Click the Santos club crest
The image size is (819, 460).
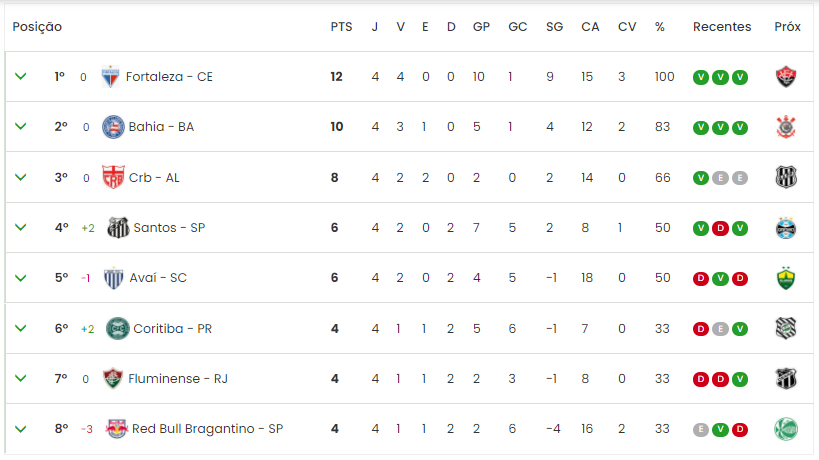(x=118, y=228)
